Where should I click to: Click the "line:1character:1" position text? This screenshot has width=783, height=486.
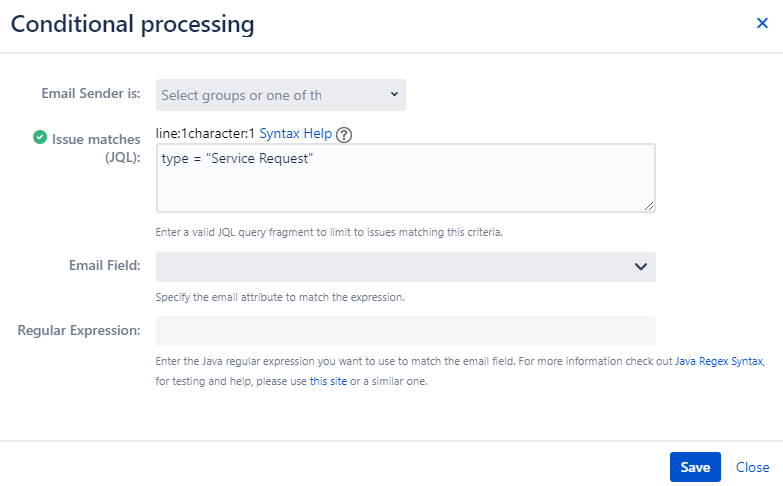pos(205,134)
